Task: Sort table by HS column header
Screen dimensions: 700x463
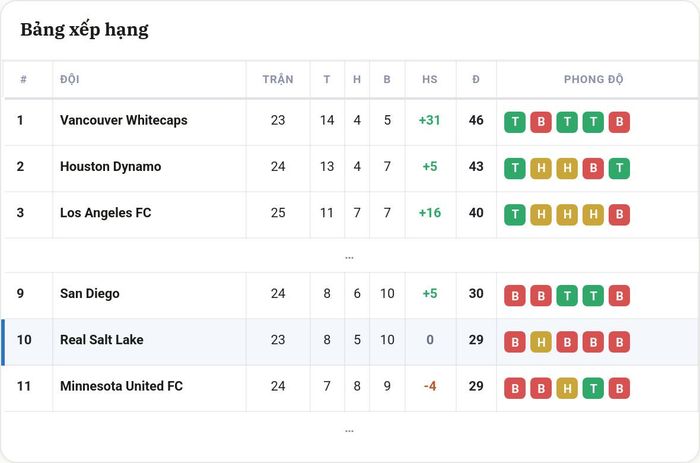Action: [429, 79]
